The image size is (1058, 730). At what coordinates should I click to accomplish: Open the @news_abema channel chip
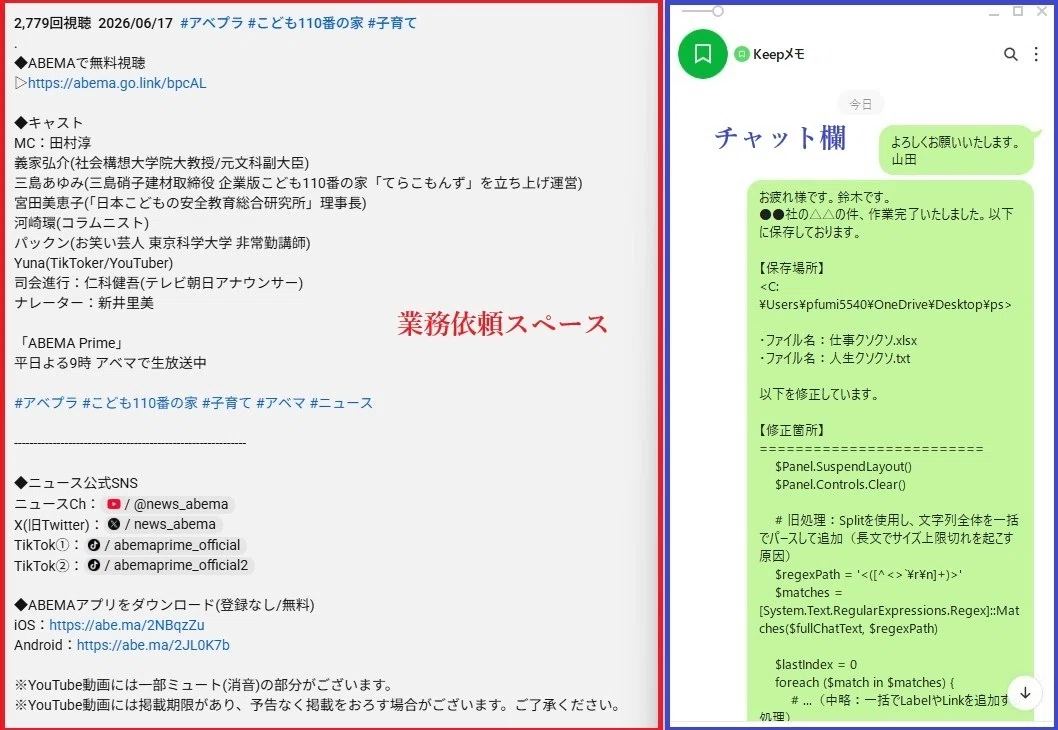[x=169, y=504]
